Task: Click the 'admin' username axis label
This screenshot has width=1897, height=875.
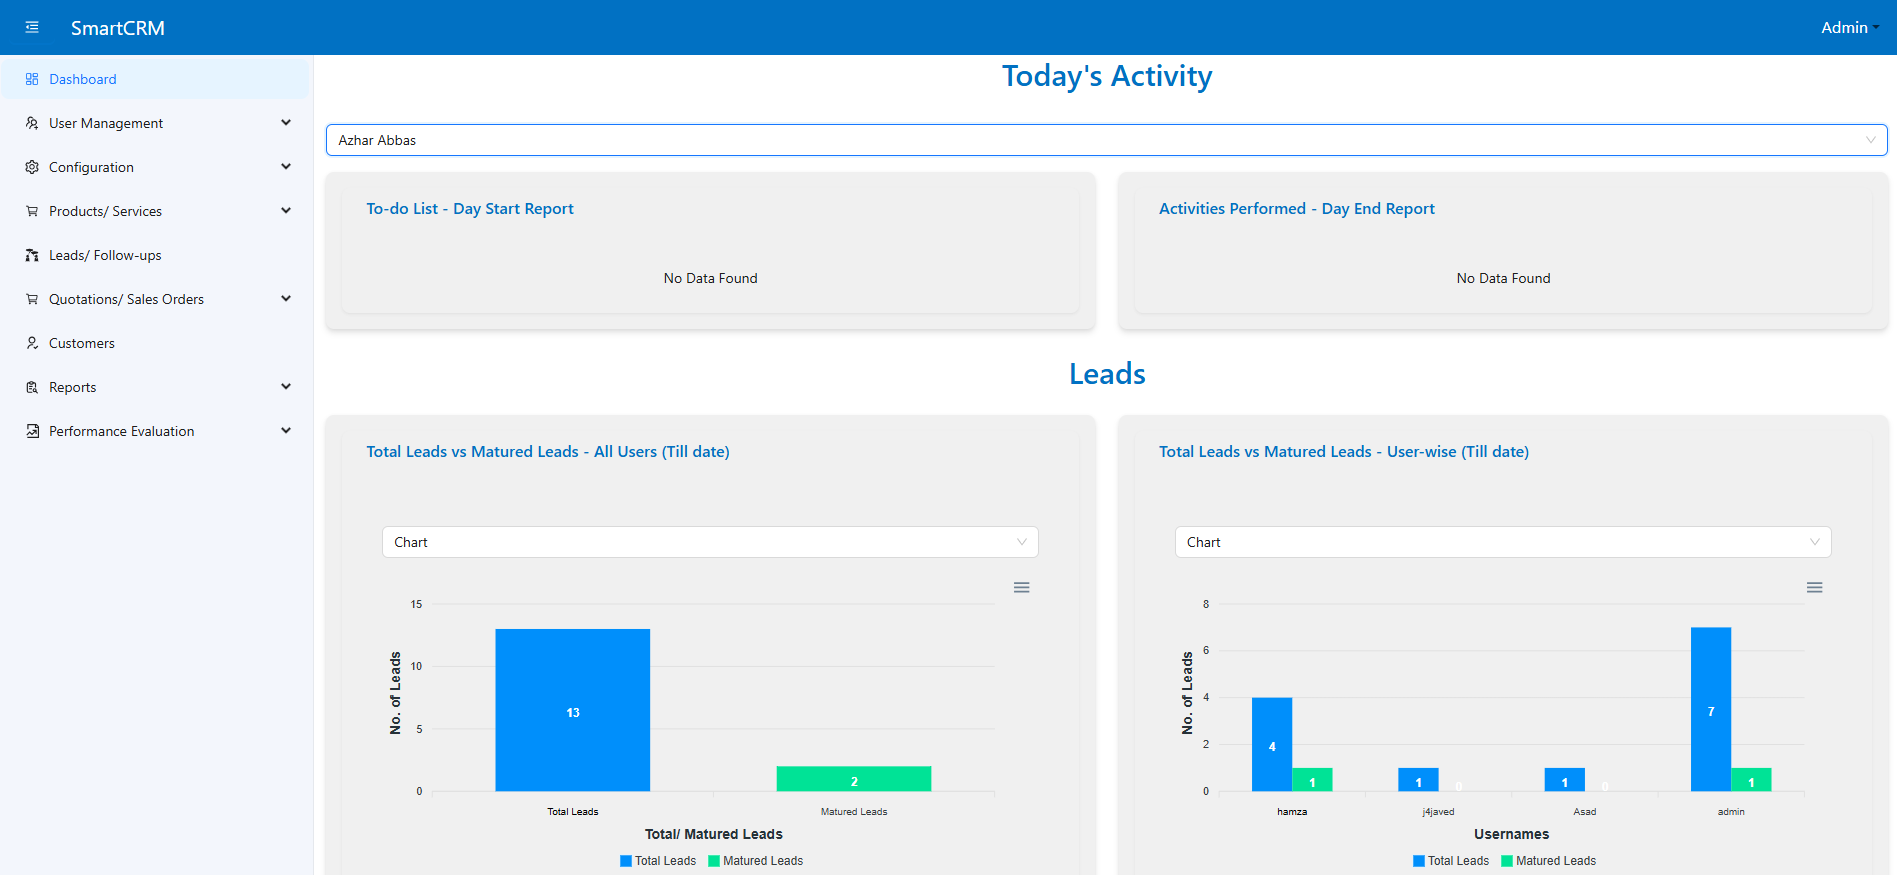Action: (x=1731, y=812)
